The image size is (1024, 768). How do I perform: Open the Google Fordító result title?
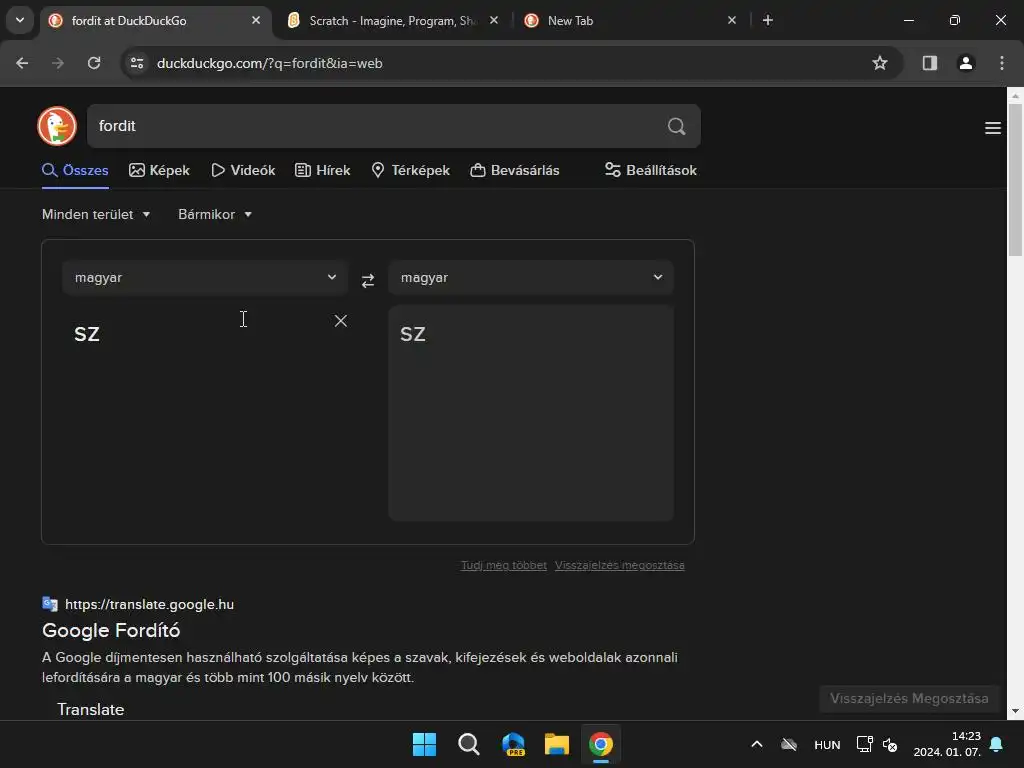point(111,631)
